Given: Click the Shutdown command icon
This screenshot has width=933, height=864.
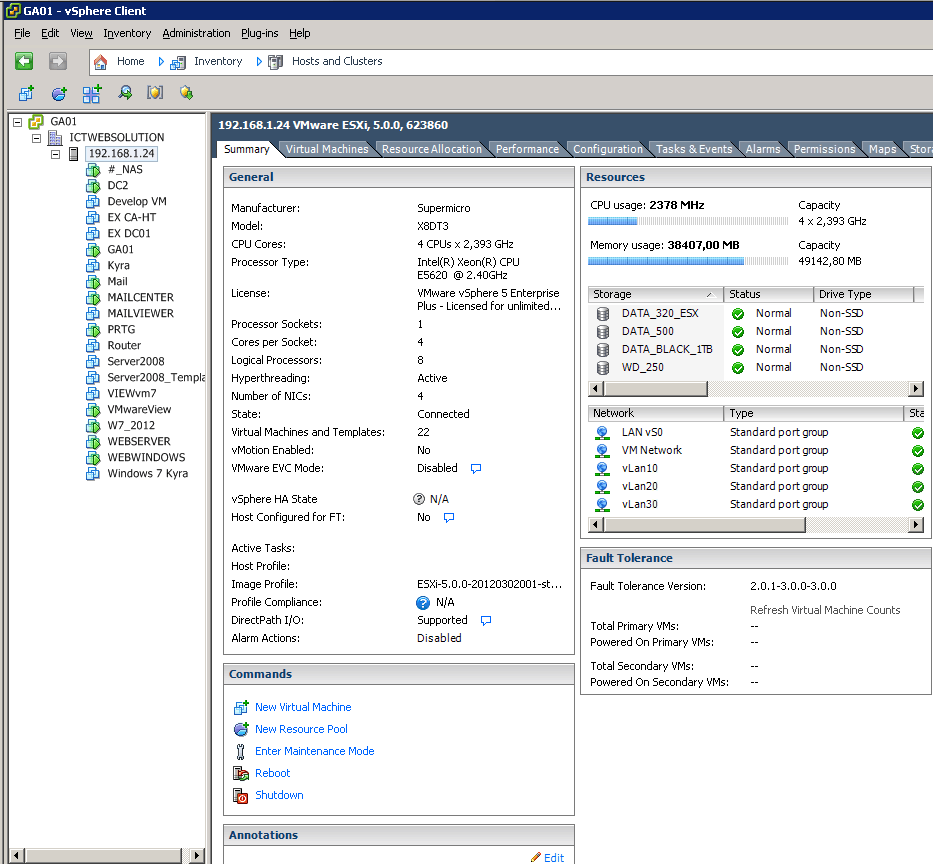Looking at the screenshot, I should [240, 796].
